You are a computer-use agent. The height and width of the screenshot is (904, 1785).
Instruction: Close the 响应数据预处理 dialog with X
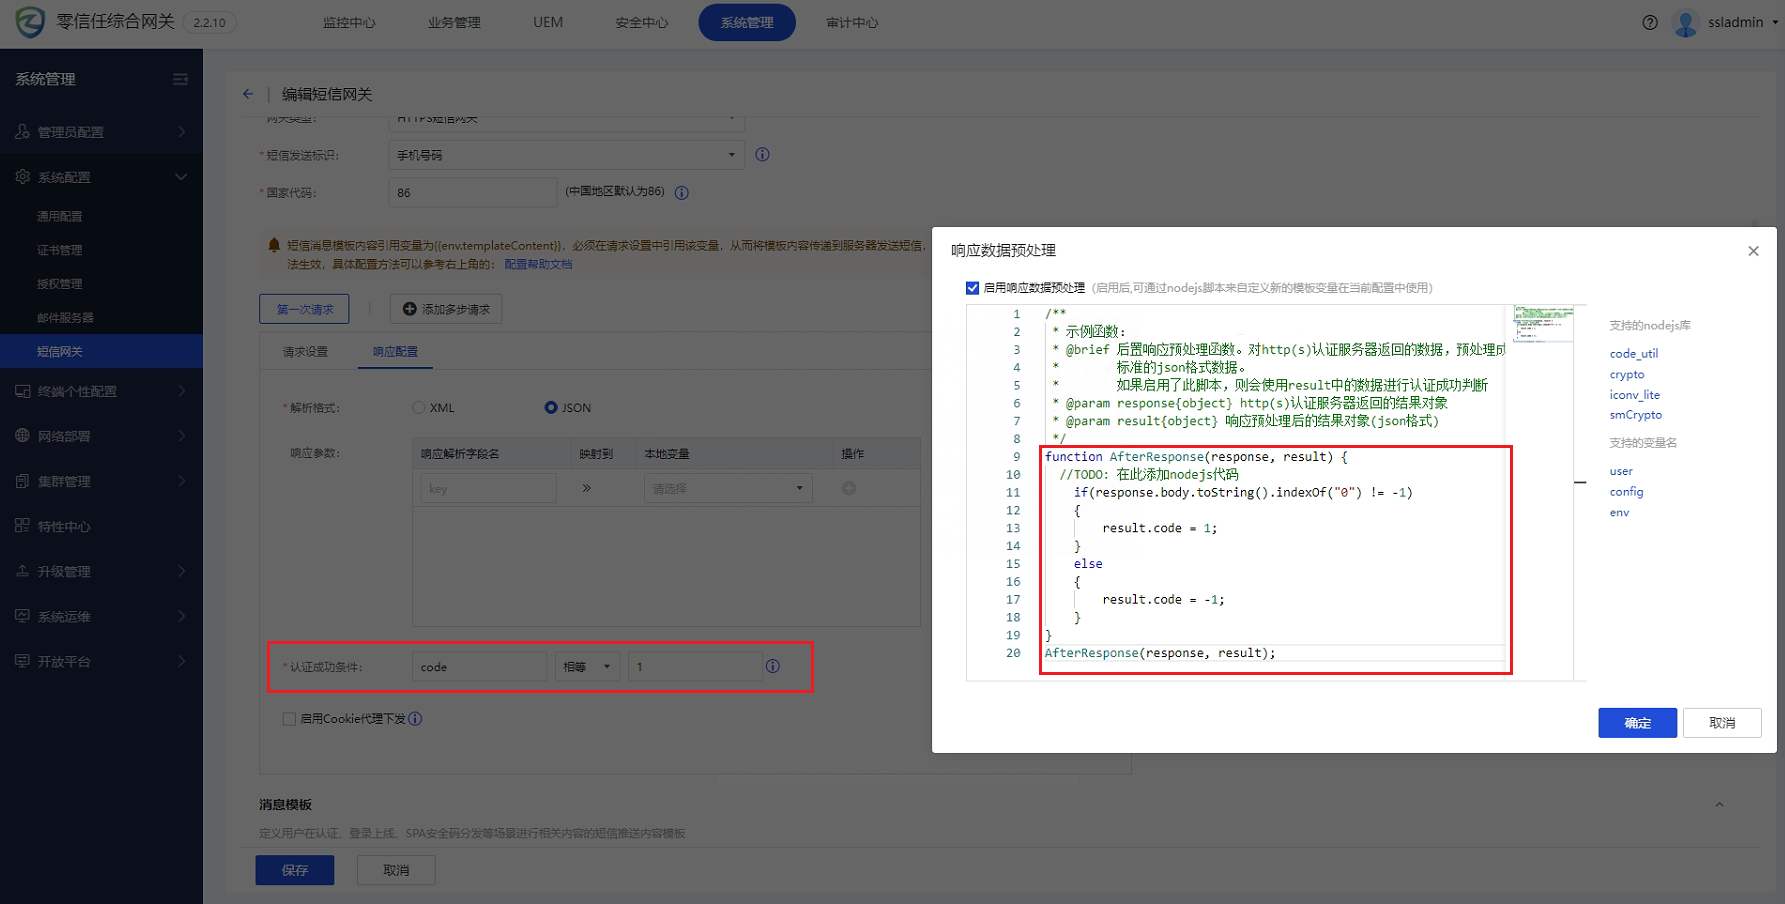coord(1753,251)
